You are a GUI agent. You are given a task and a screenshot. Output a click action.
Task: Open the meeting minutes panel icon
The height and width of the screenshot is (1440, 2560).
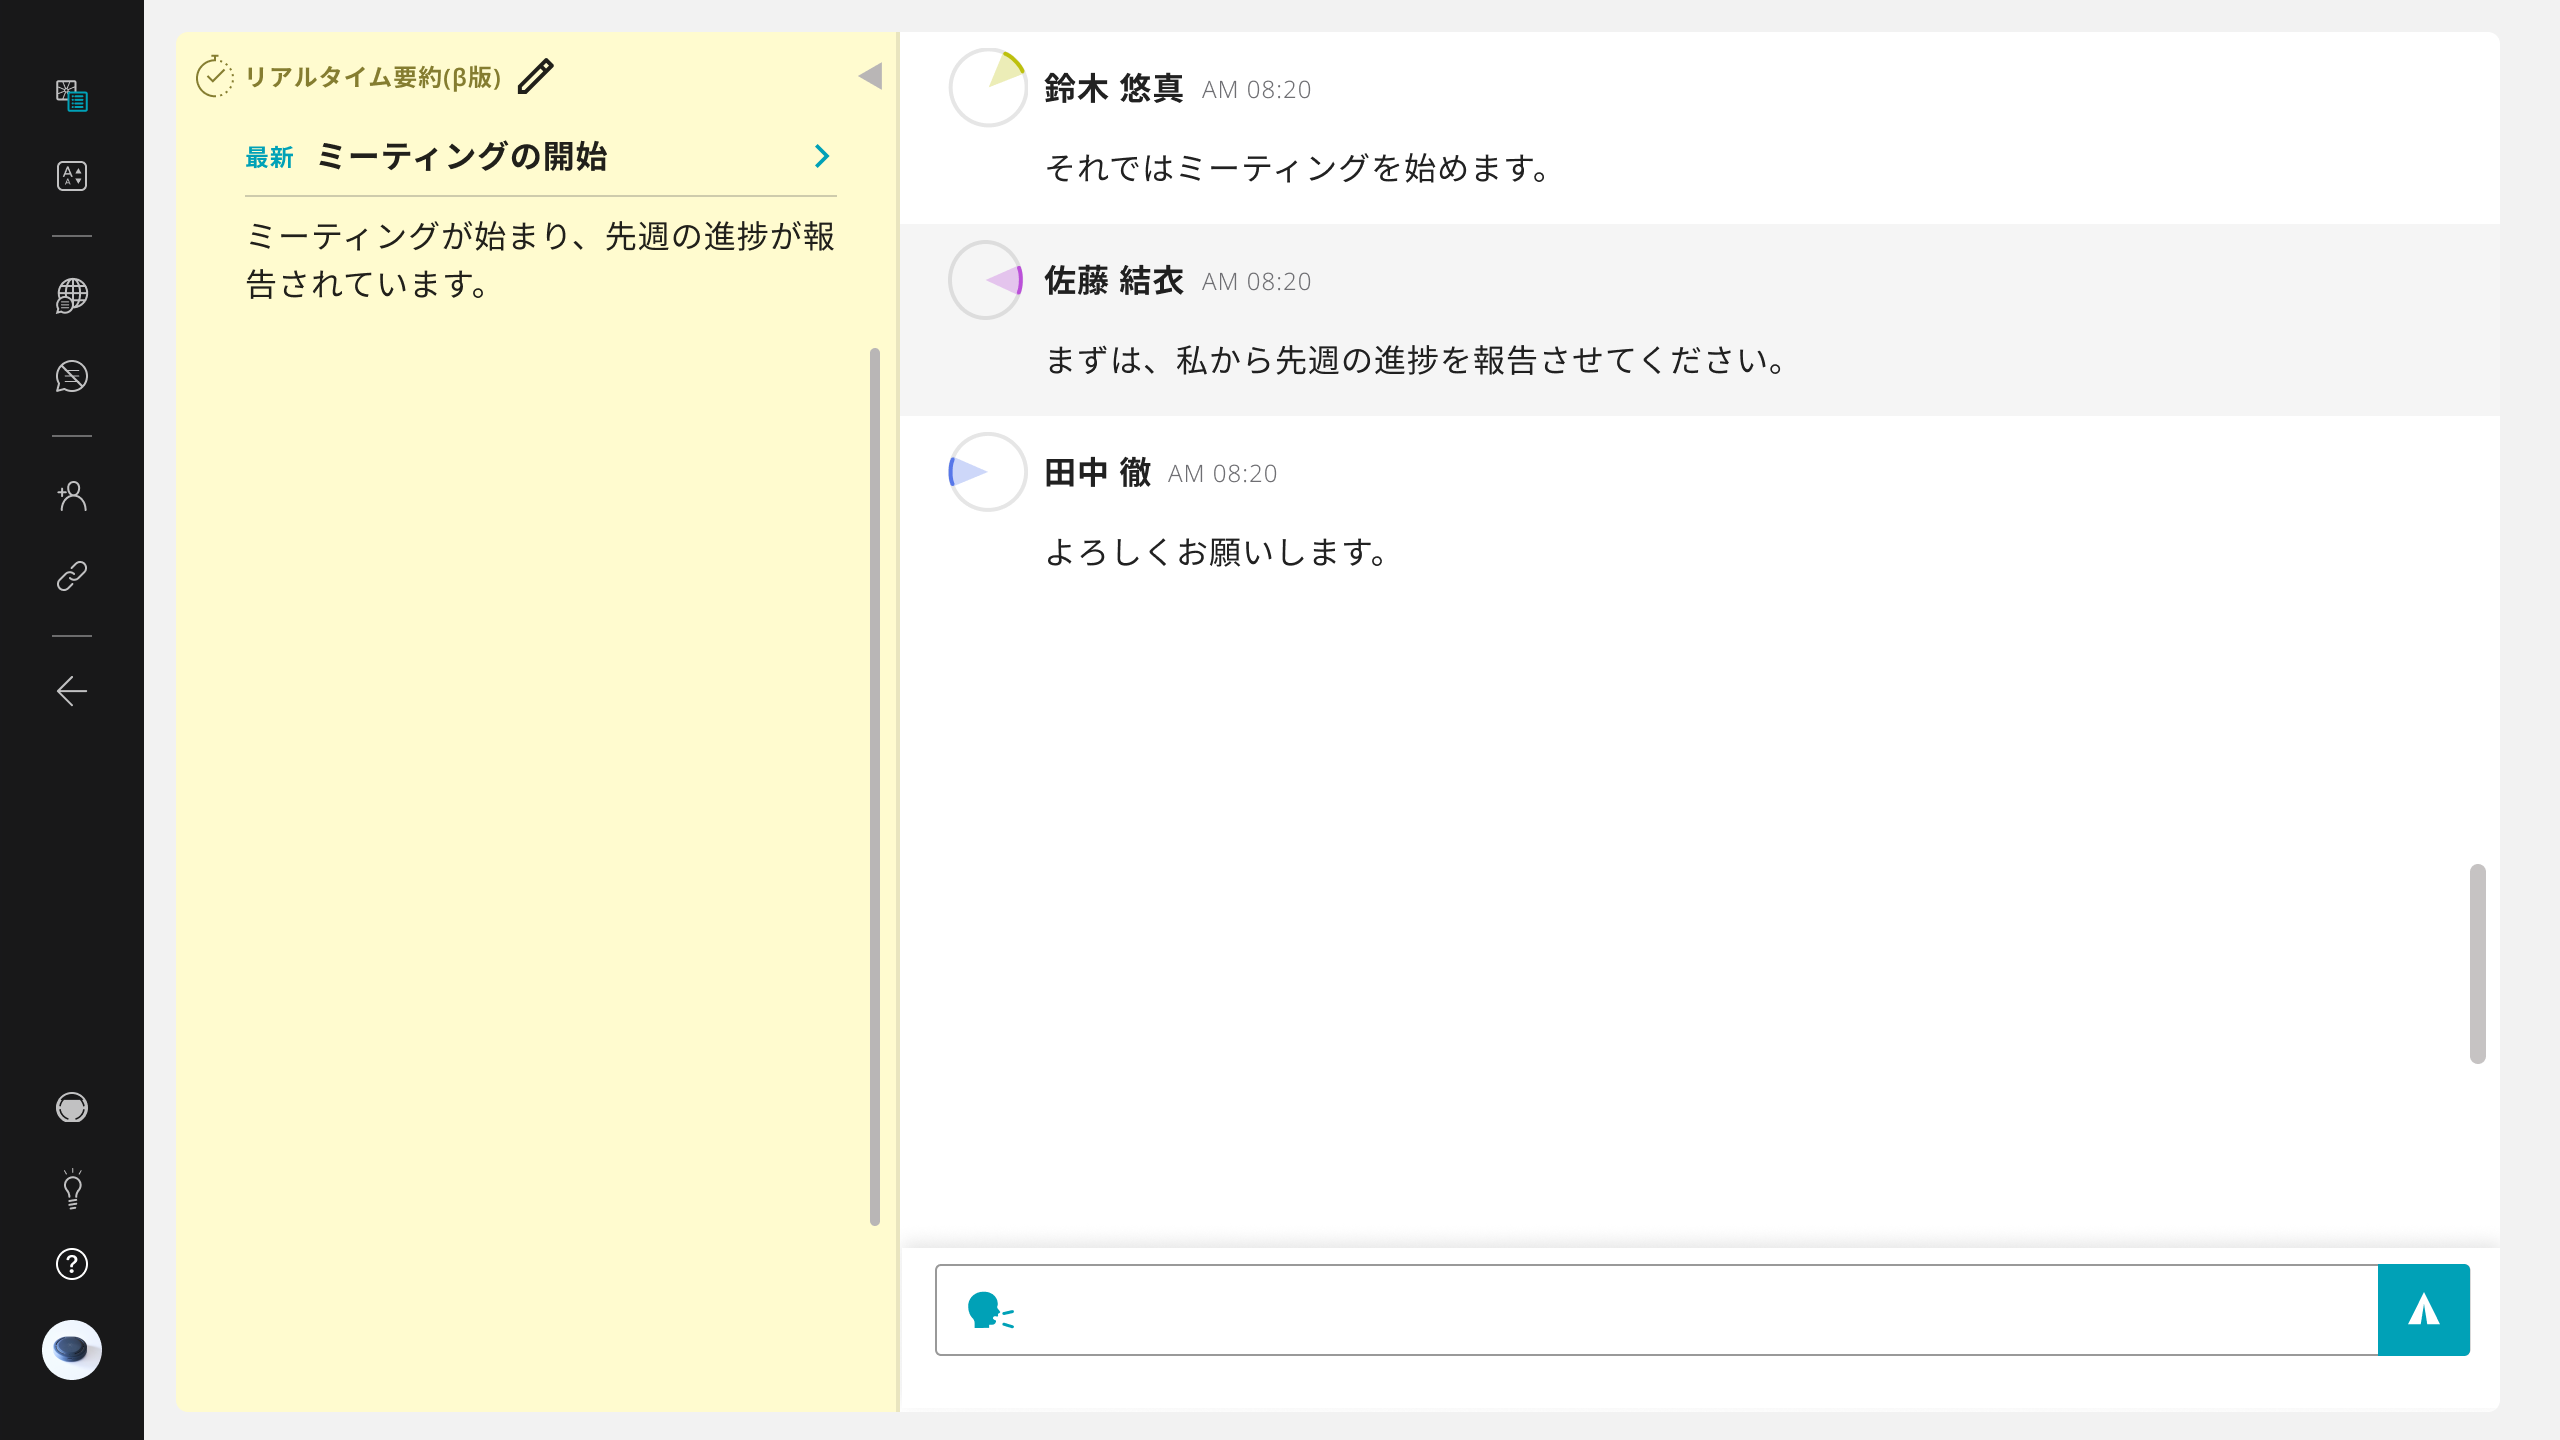[x=71, y=98]
